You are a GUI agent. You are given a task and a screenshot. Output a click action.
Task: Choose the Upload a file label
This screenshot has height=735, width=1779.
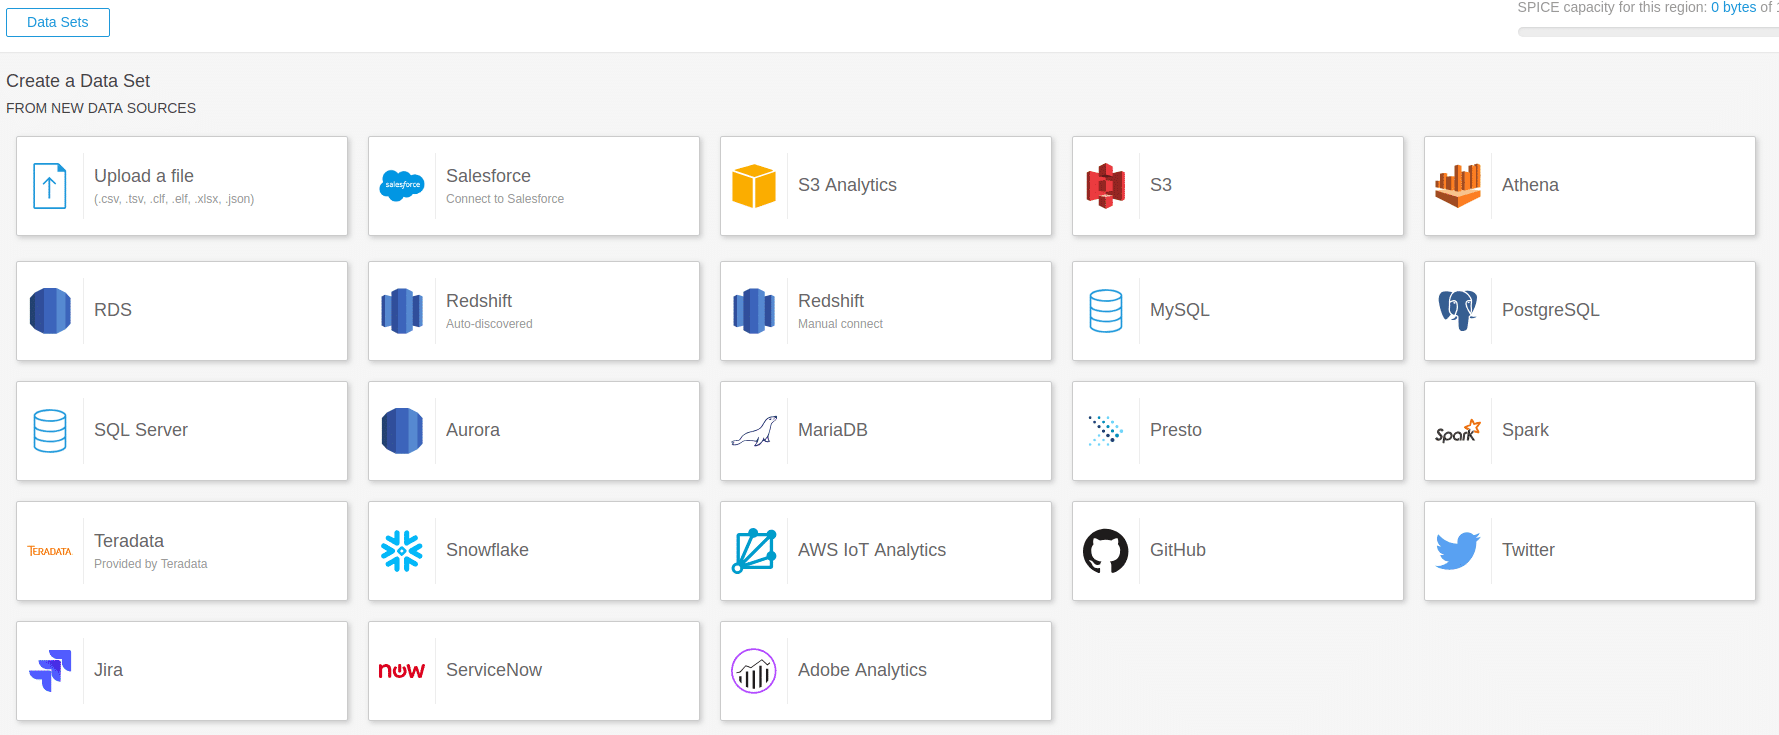(x=144, y=176)
